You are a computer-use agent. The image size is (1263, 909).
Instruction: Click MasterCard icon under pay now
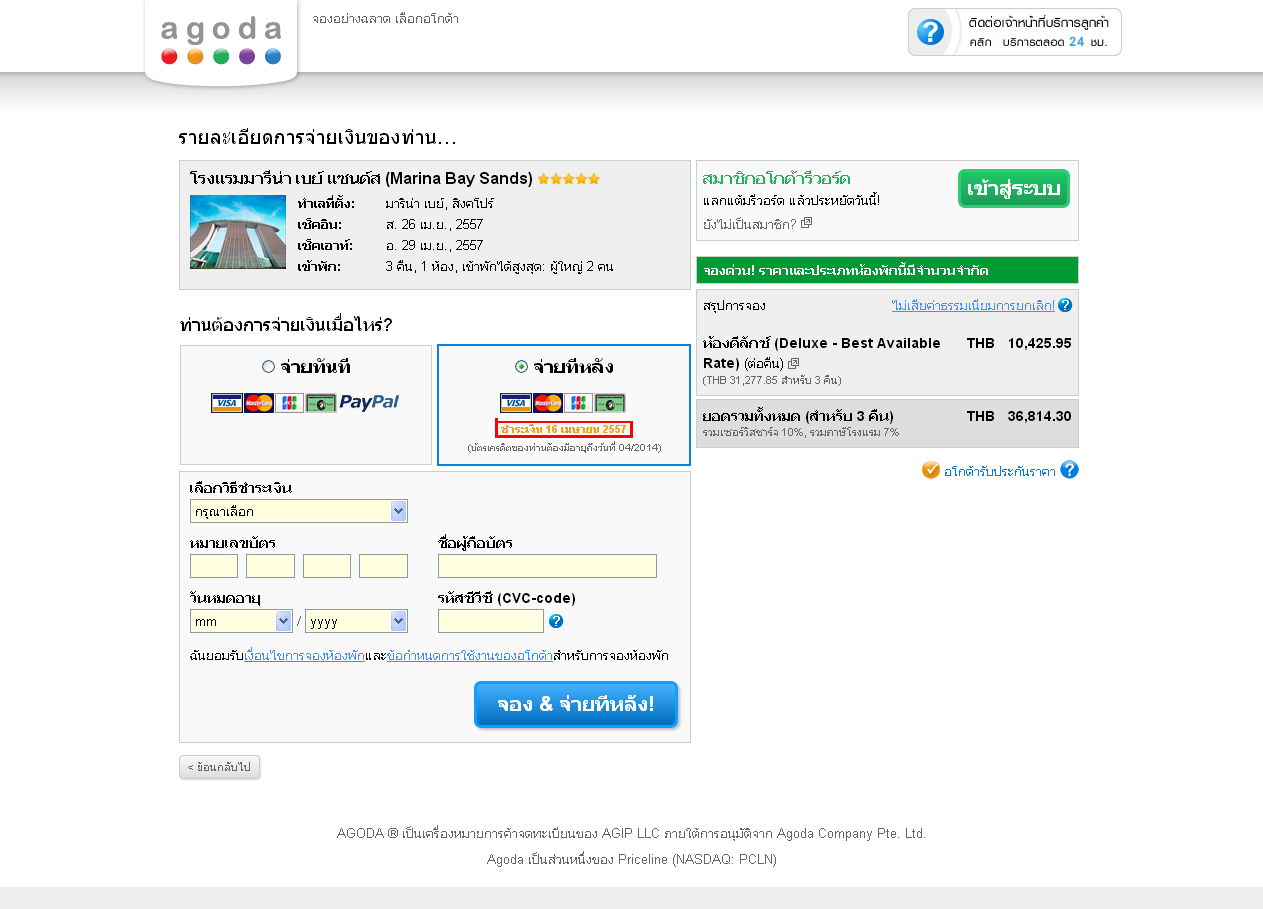coord(258,403)
